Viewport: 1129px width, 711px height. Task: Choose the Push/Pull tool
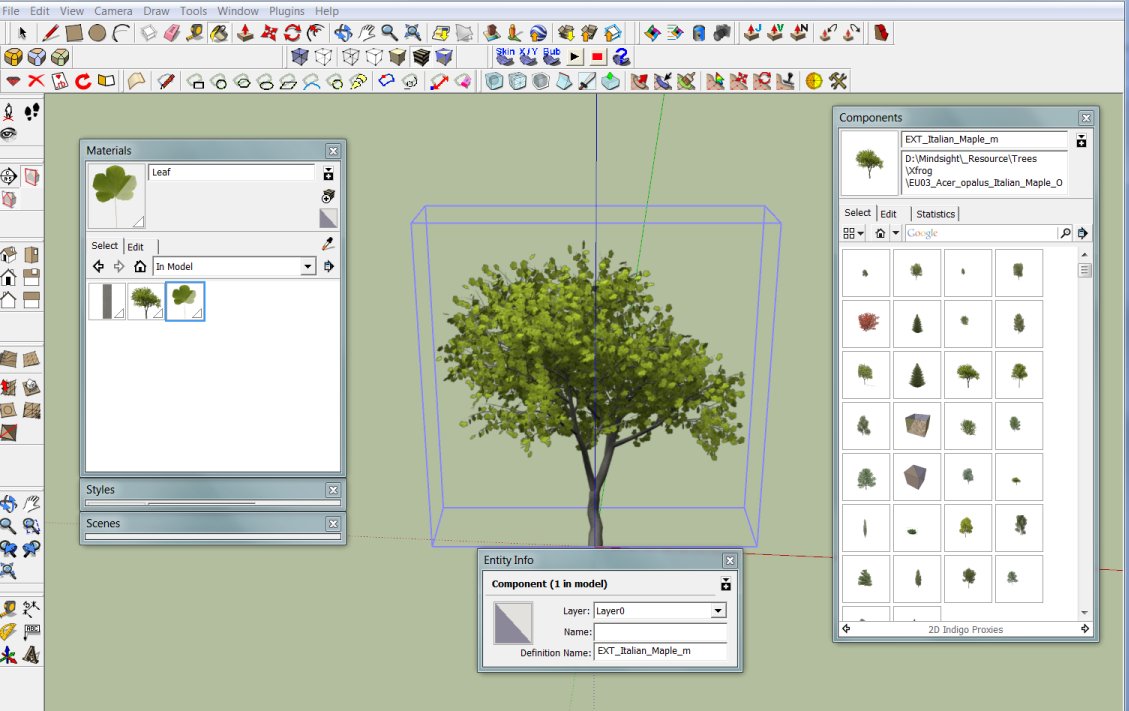click(245, 33)
